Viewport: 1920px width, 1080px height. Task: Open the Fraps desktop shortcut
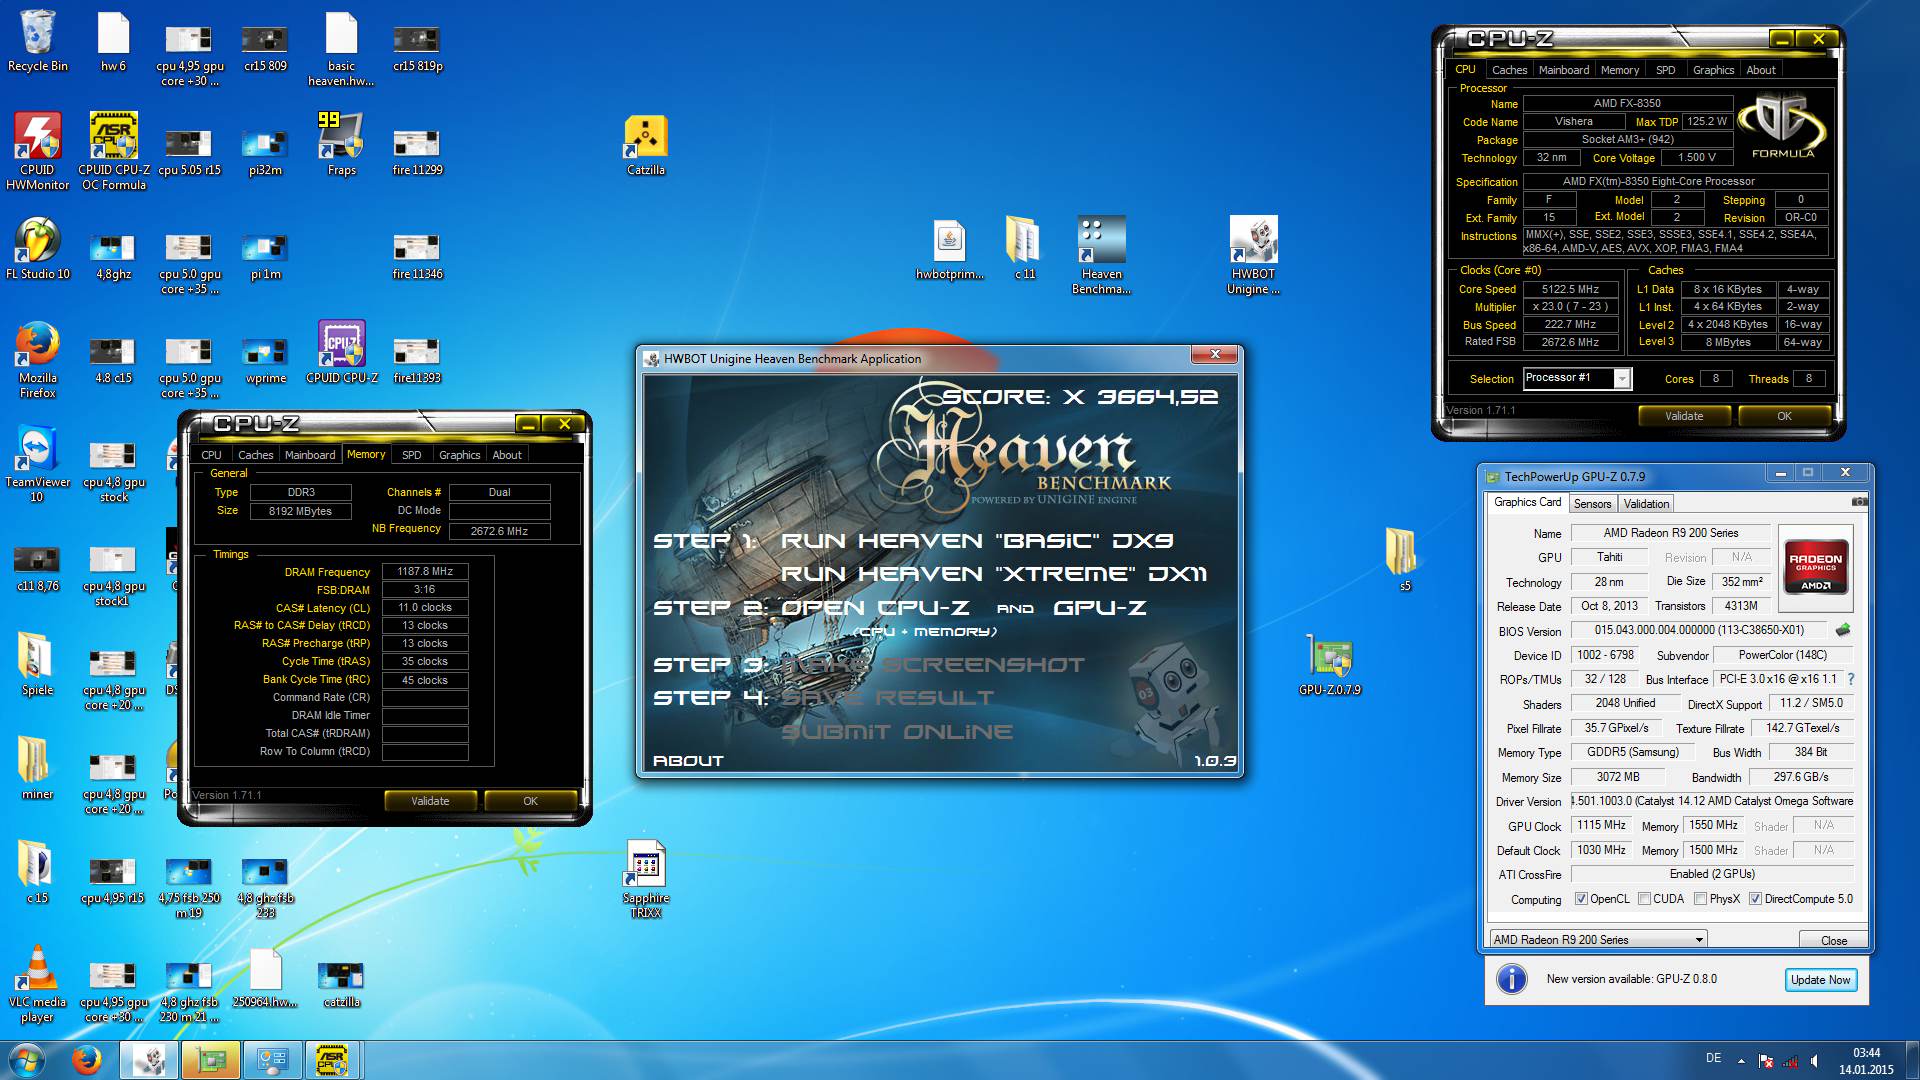[x=342, y=145]
